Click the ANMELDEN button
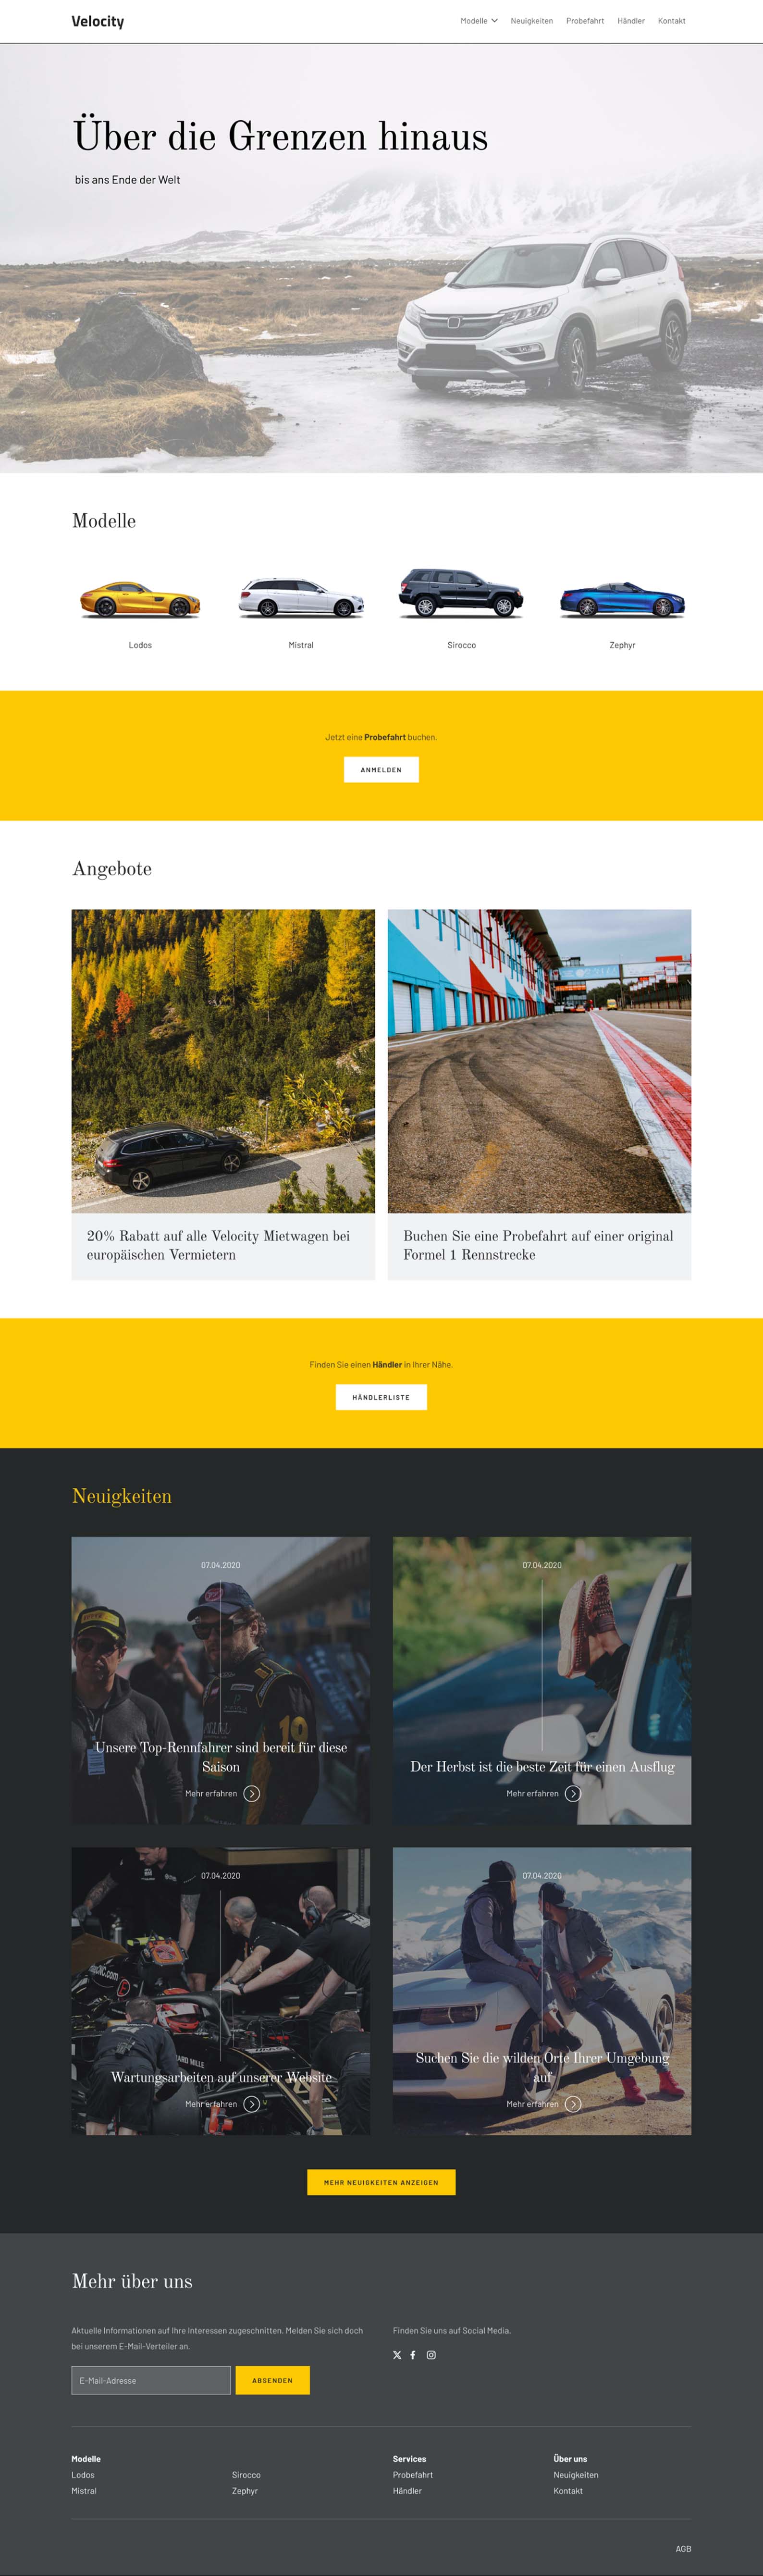This screenshot has width=763, height=2576. point(381,770)
